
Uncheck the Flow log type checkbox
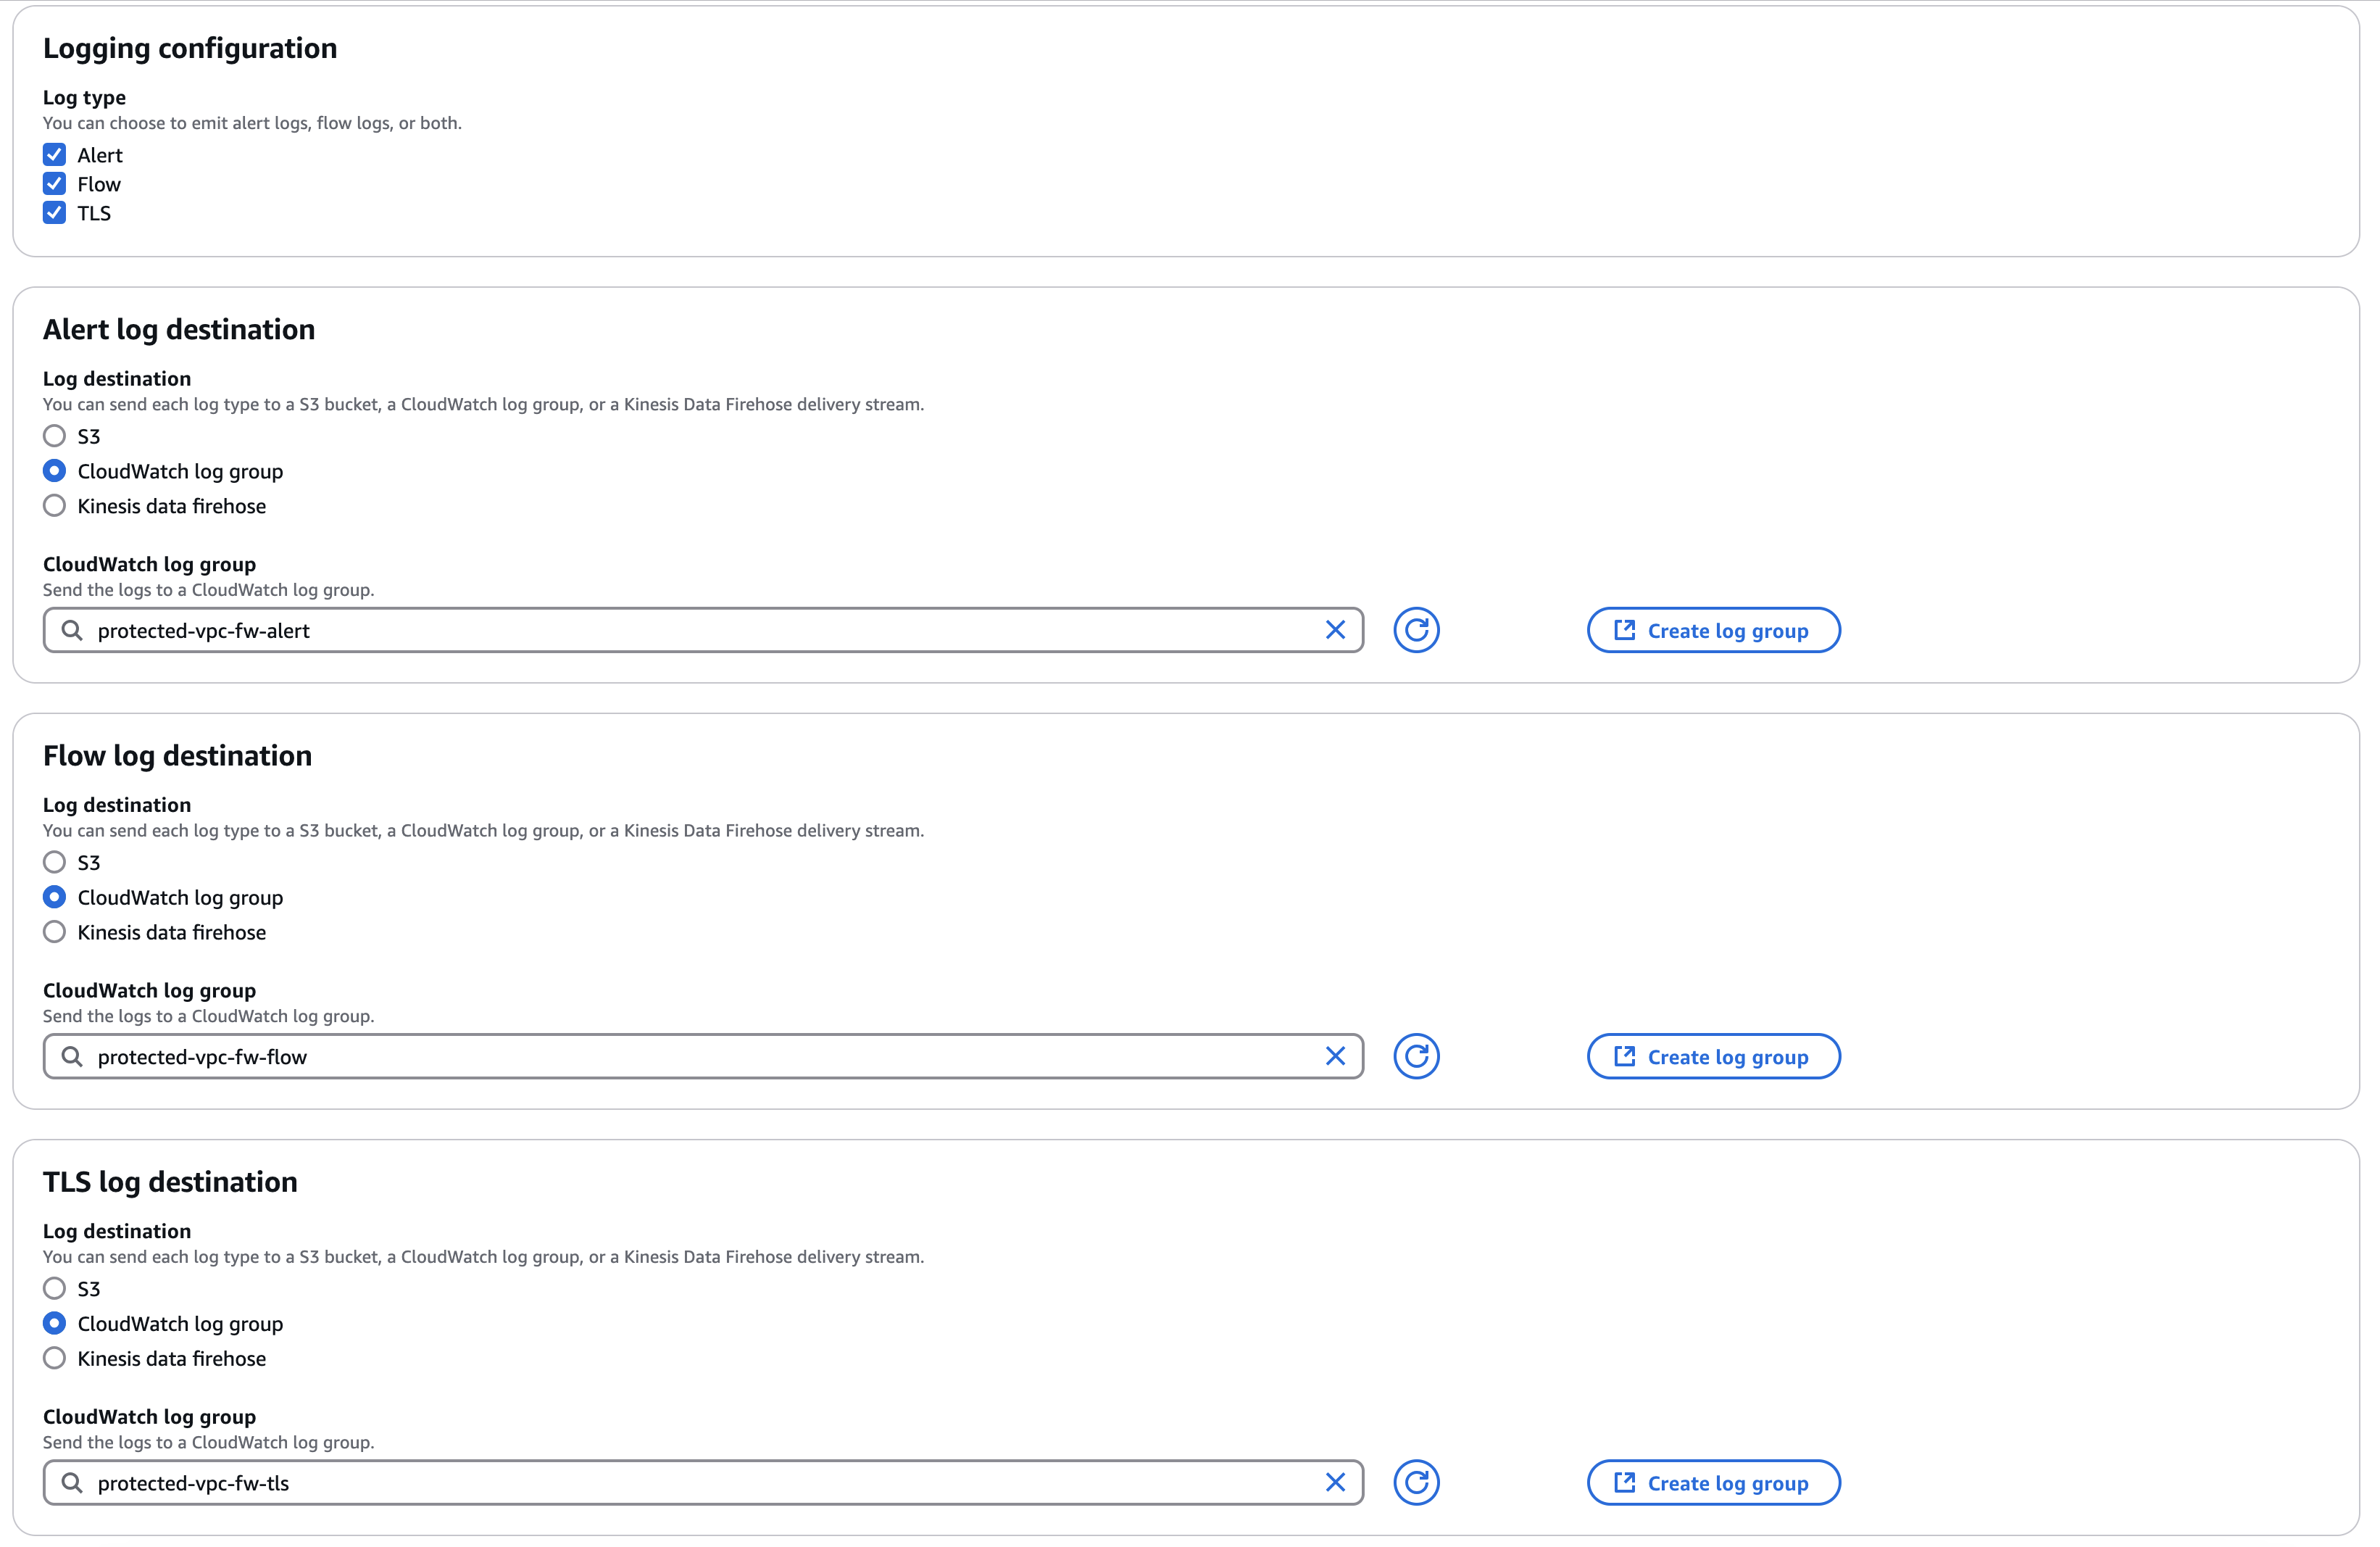55,184
